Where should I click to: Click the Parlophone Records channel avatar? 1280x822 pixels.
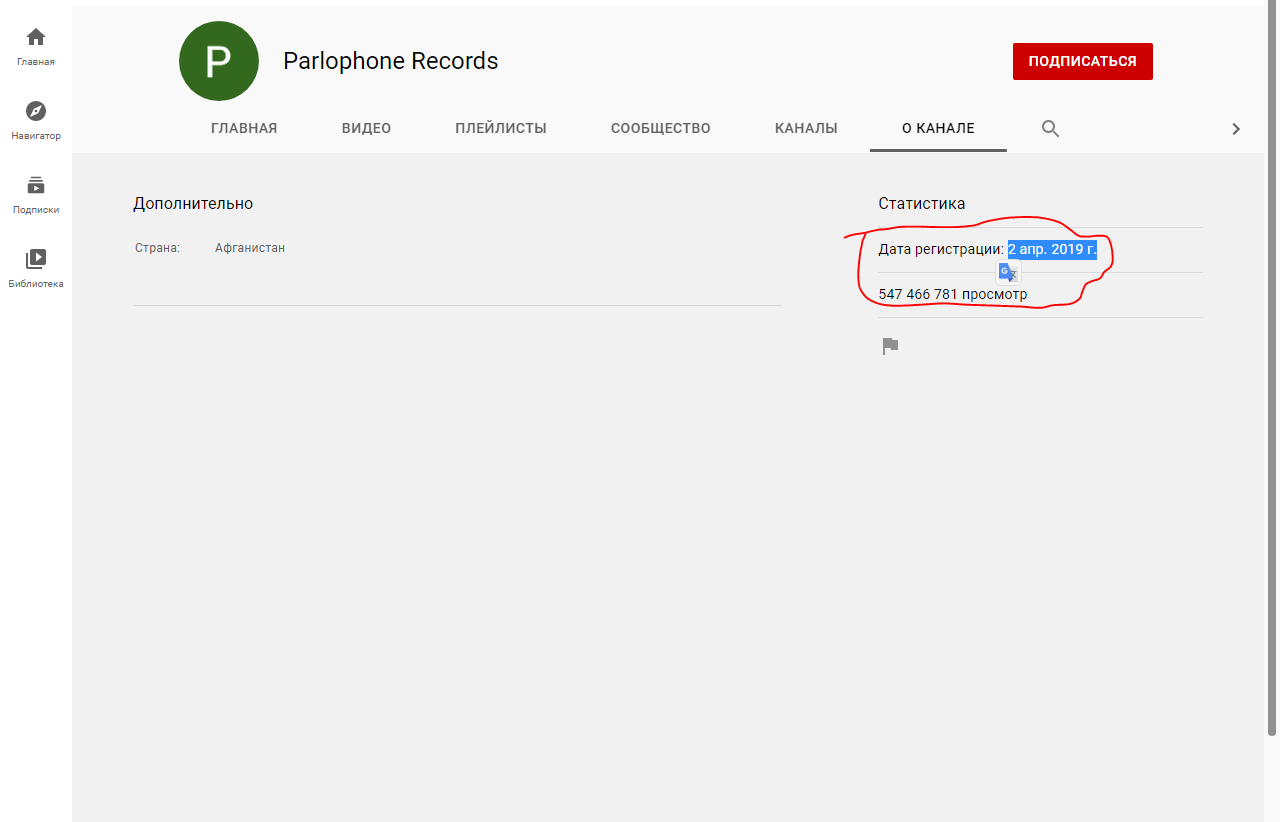[x=219, y=61]
